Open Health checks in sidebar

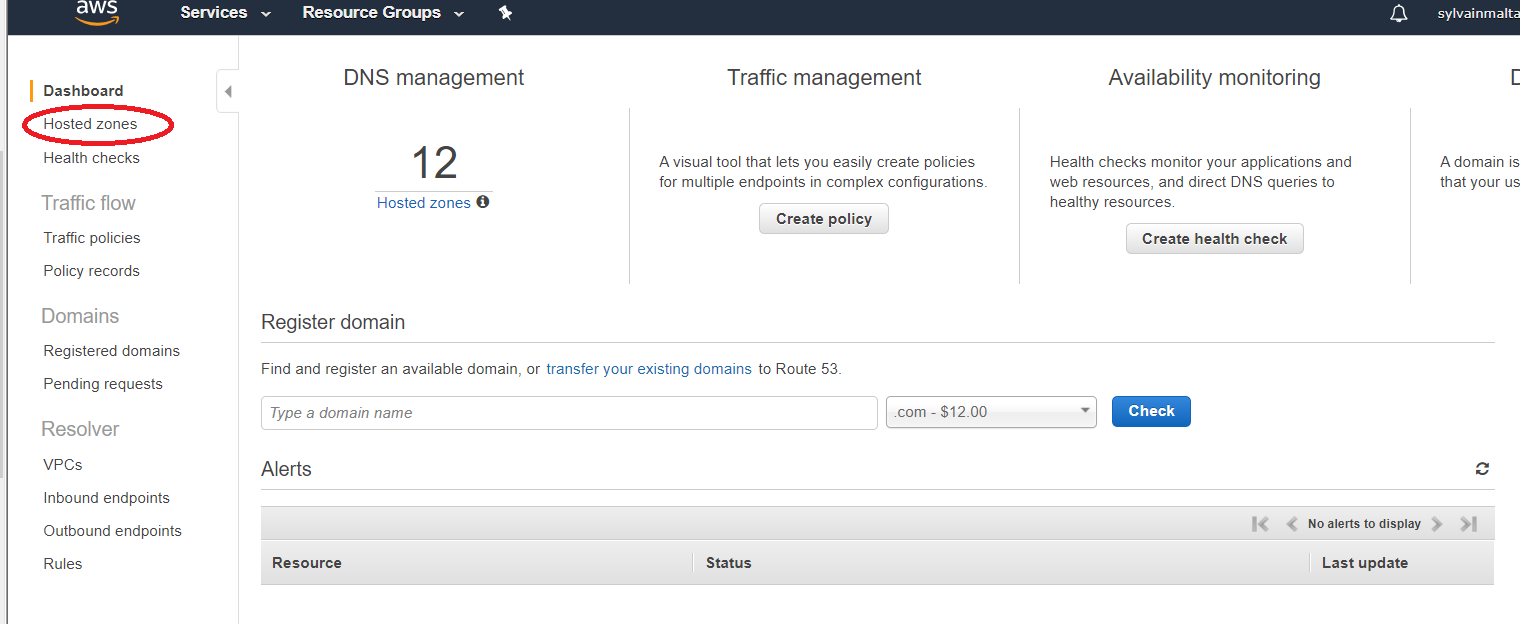click(x=91, y=158)
